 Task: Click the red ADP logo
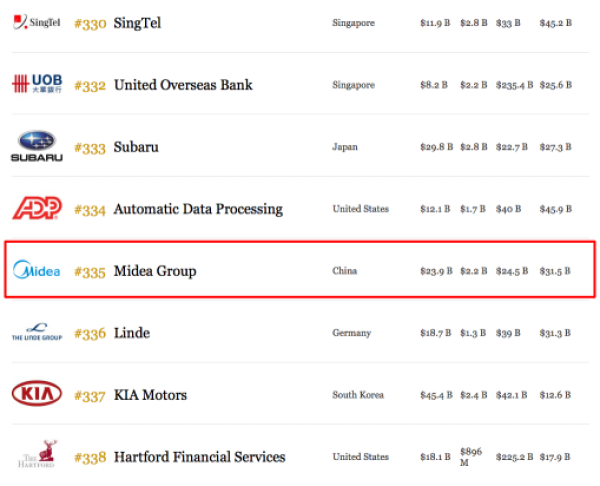[37, 208]
